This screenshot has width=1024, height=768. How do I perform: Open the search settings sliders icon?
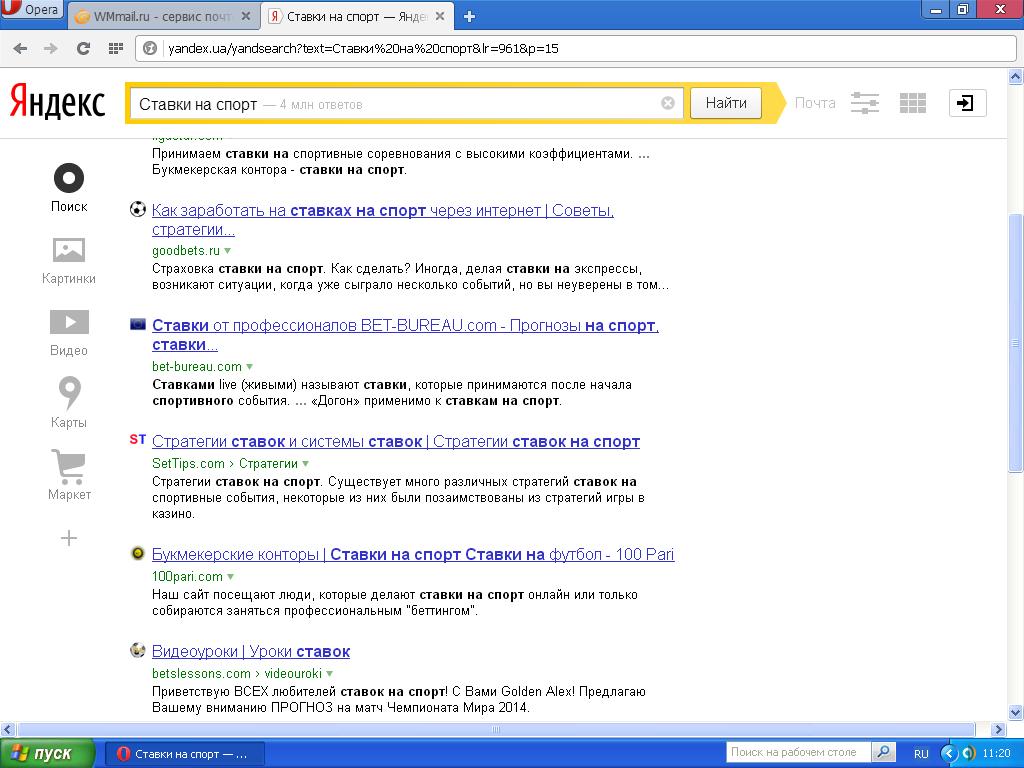click(865, 103)
